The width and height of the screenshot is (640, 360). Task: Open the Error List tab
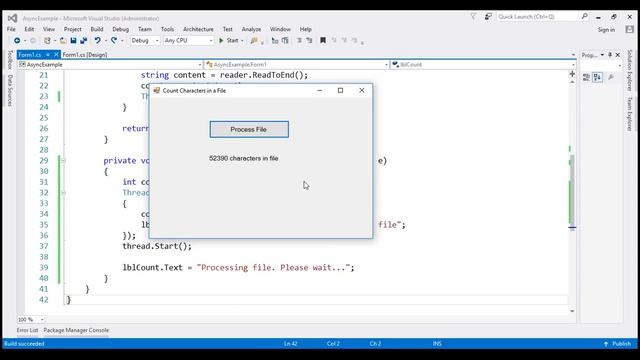click(27, 330)
